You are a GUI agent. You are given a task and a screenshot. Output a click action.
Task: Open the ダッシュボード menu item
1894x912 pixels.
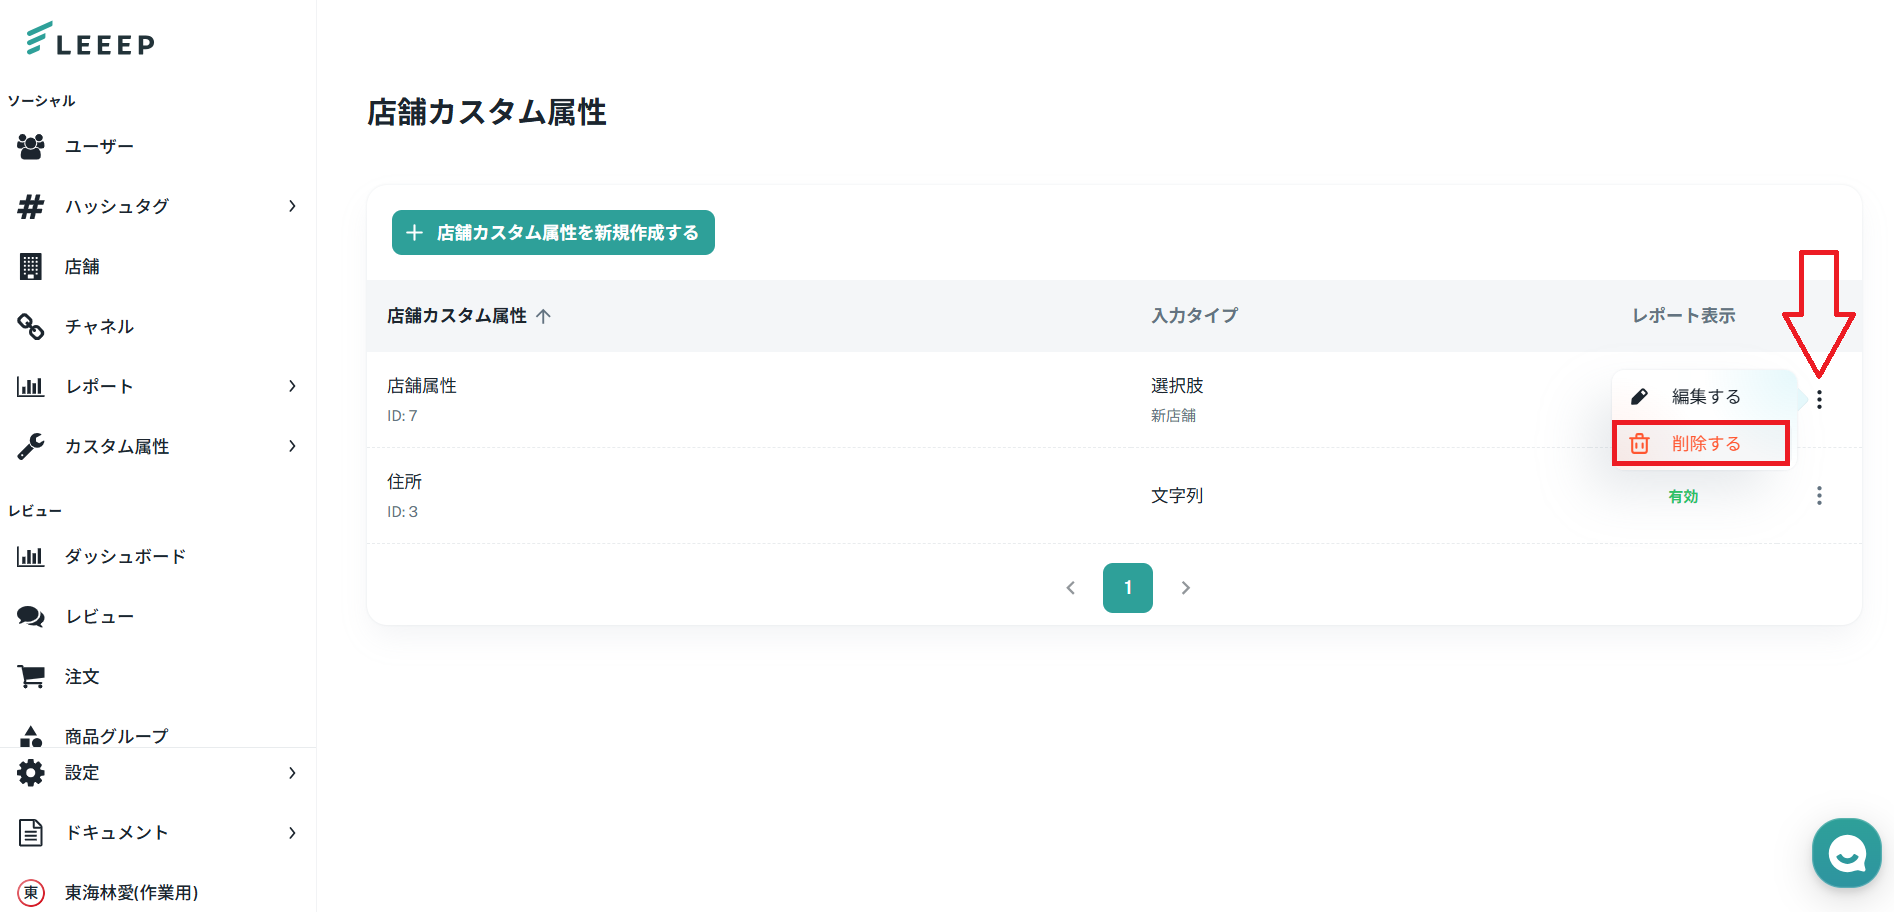125,557
